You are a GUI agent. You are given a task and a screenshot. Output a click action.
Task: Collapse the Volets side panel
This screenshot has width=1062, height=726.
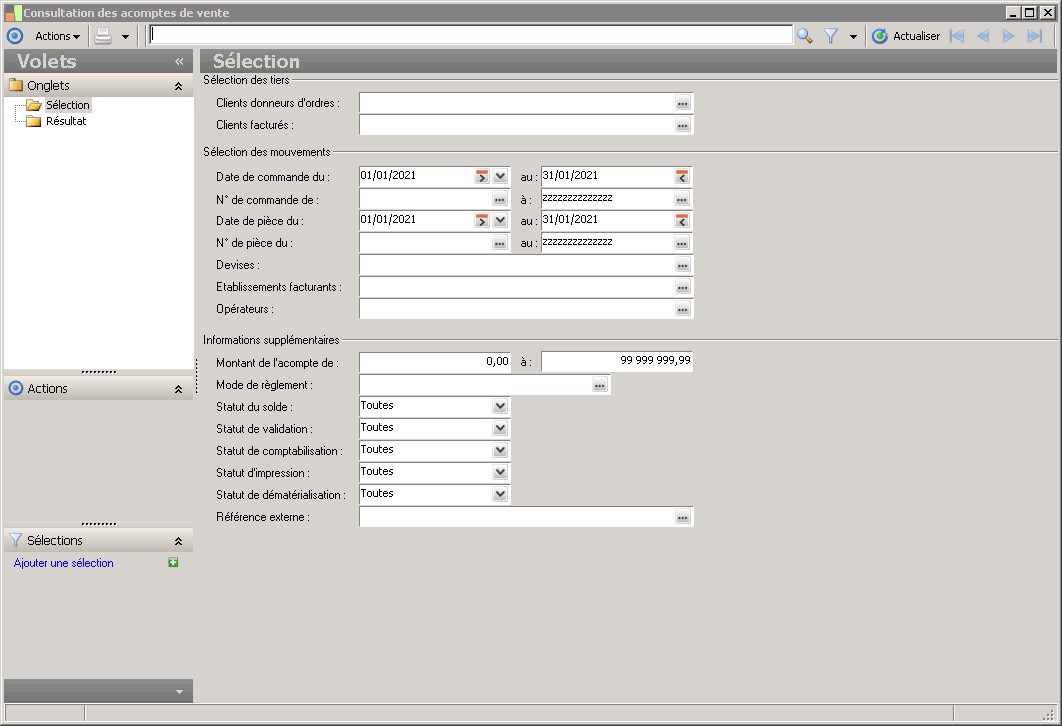pos(179,62)
